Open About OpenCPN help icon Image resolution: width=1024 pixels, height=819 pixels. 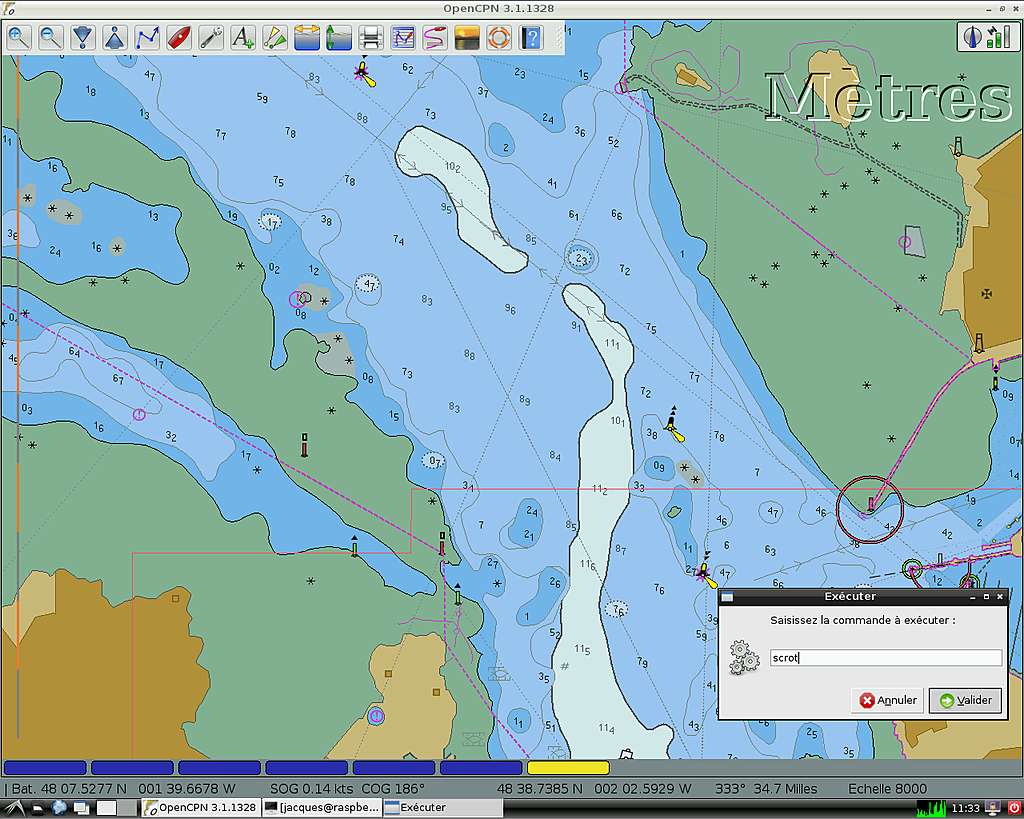531,38
